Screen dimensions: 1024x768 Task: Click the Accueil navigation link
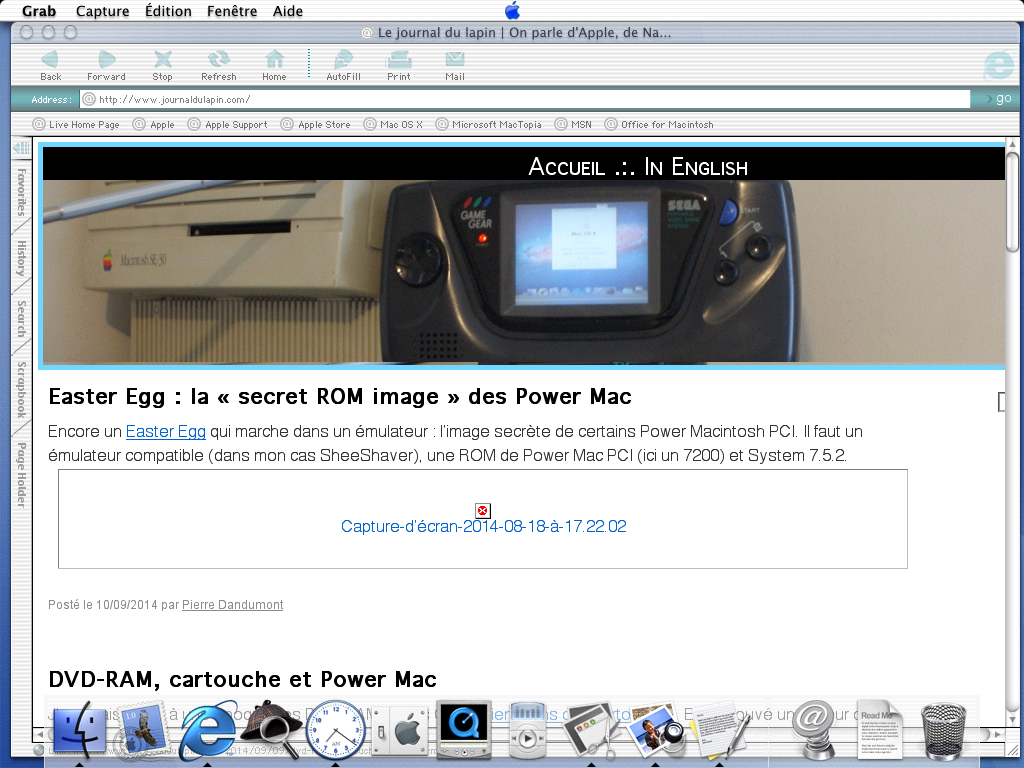tap(566, 167)
